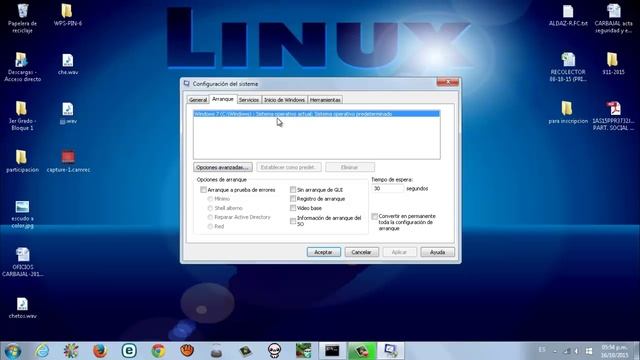This screenshot has height=360, width=640.
Task: Click the white panda-face taskbar icon
Action: 274,351
